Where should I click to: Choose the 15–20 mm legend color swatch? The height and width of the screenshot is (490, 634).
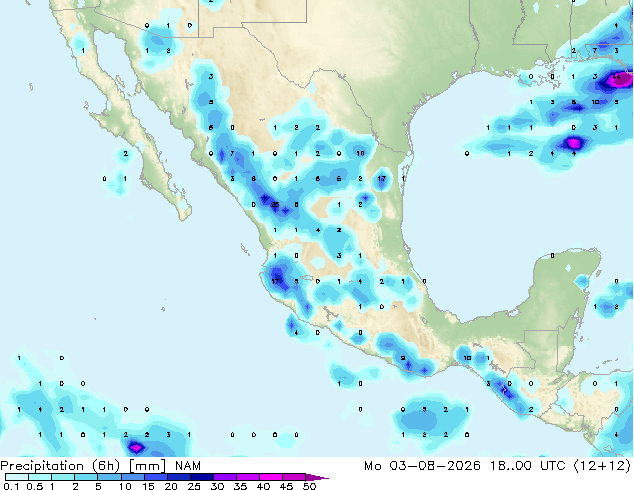[x=156, y=477]
